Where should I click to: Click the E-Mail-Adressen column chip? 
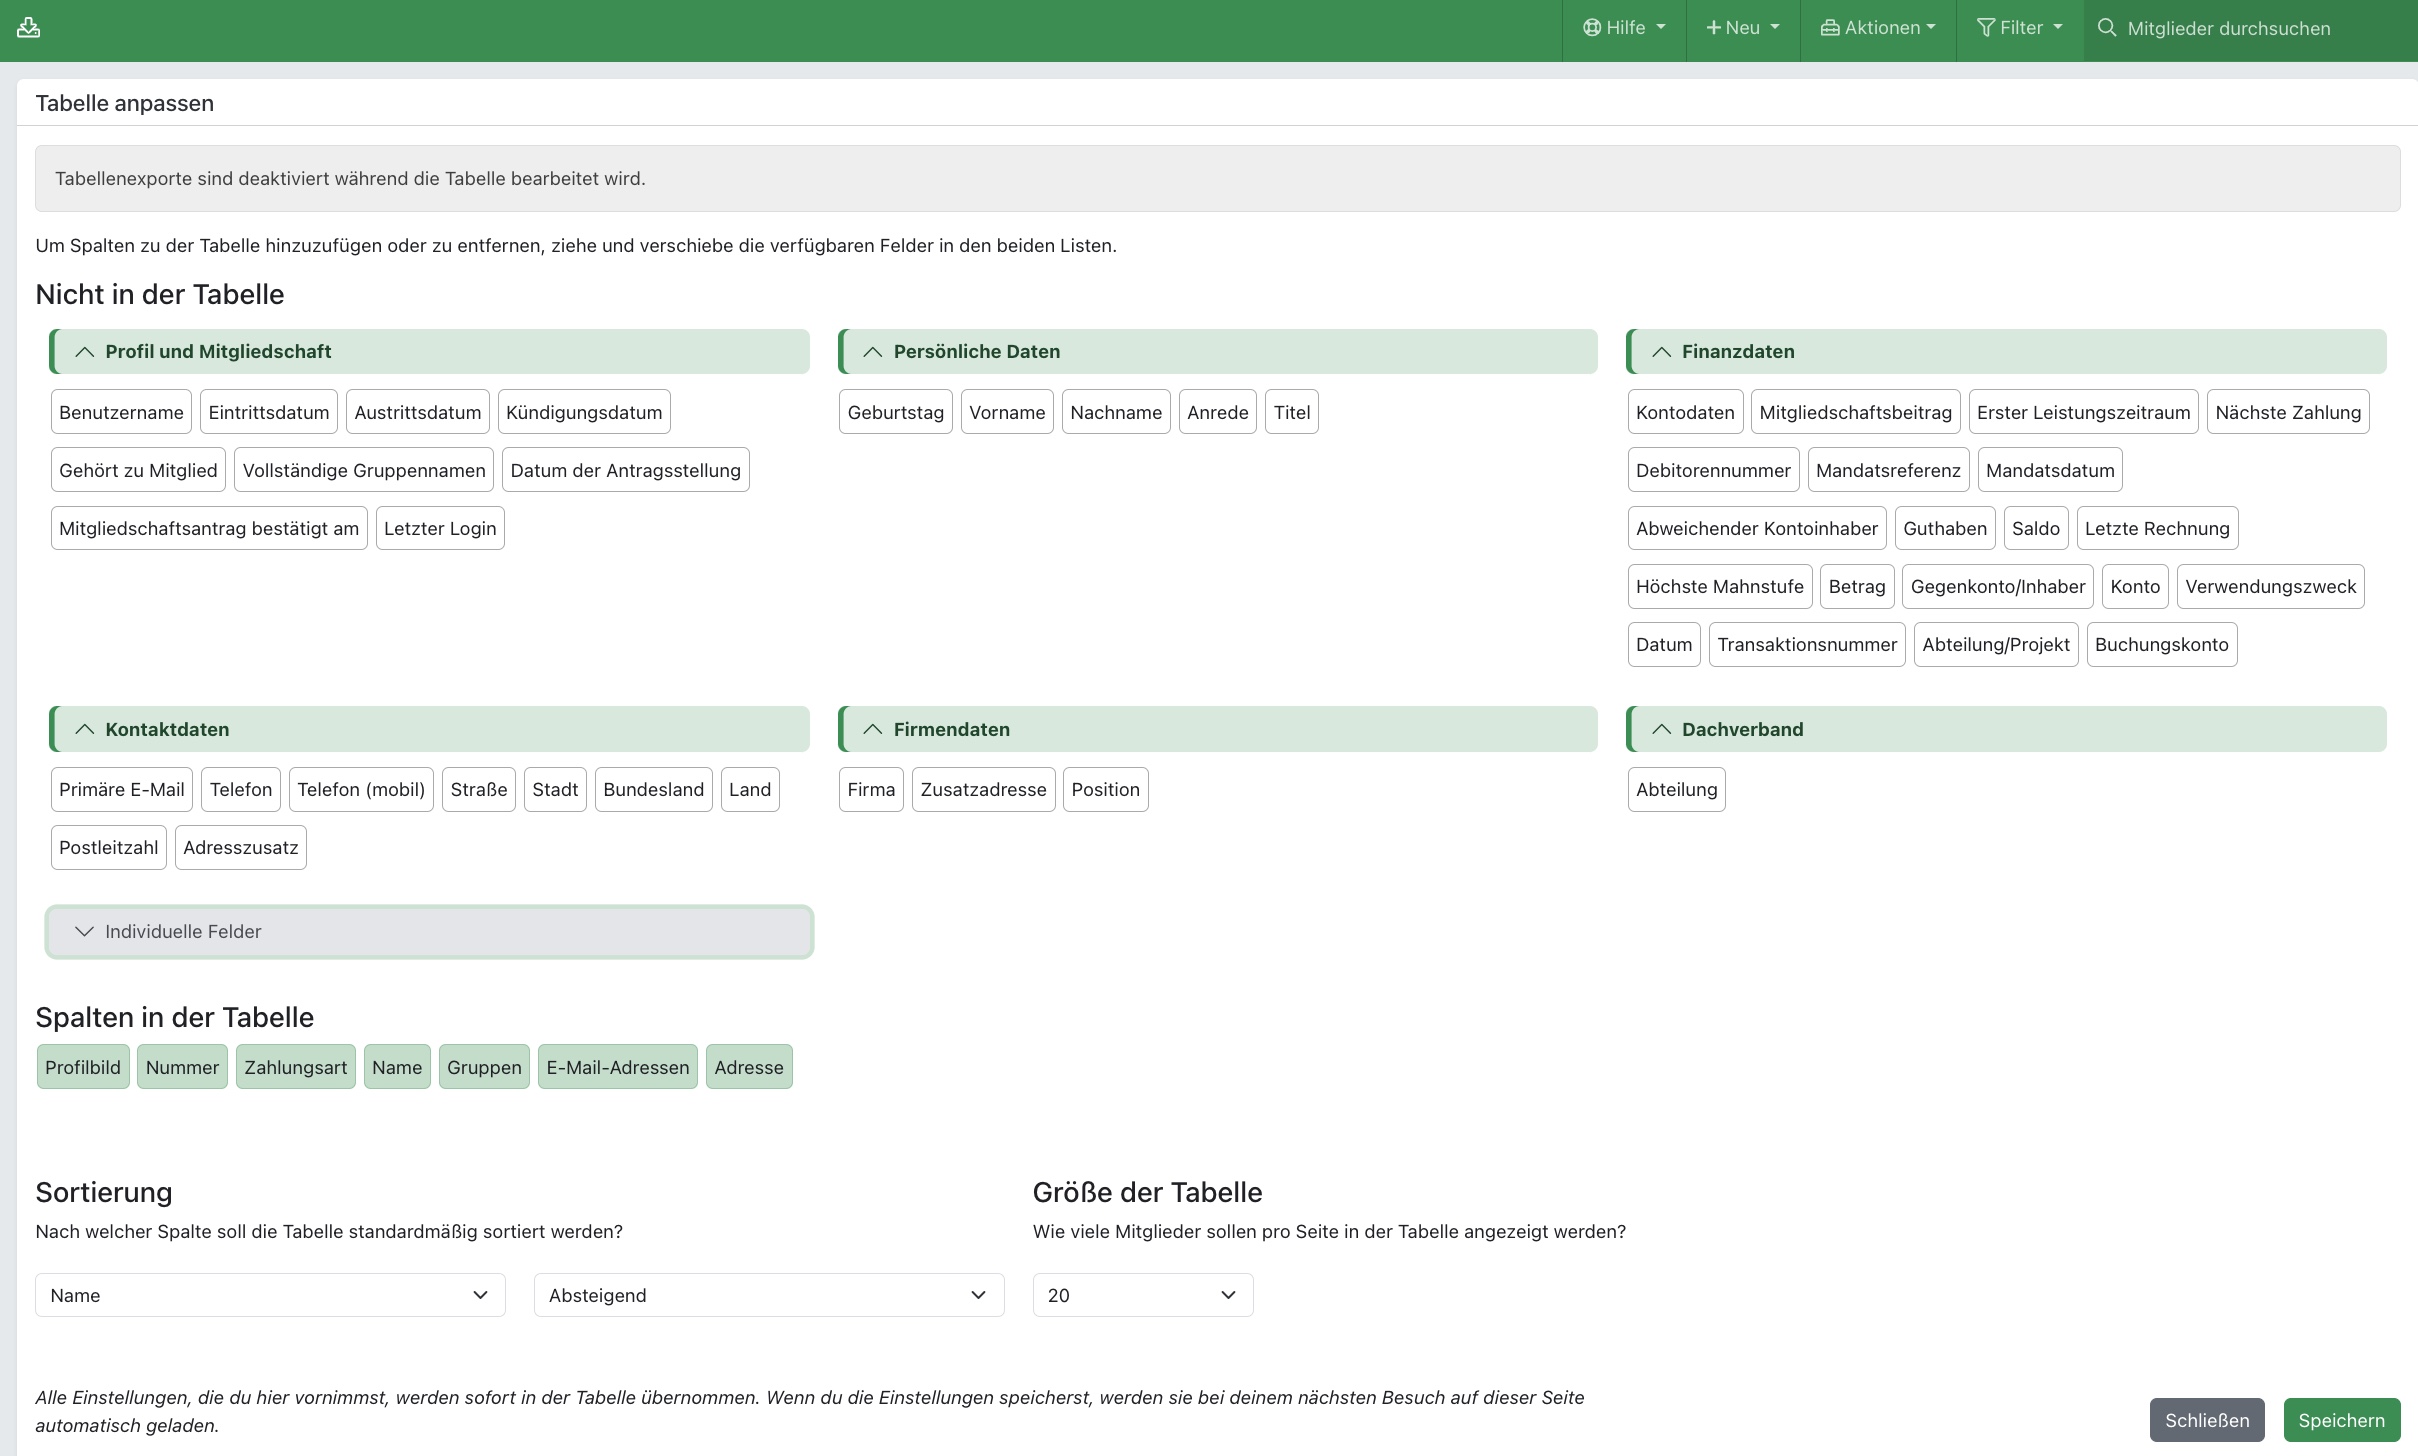point(618,1067)
